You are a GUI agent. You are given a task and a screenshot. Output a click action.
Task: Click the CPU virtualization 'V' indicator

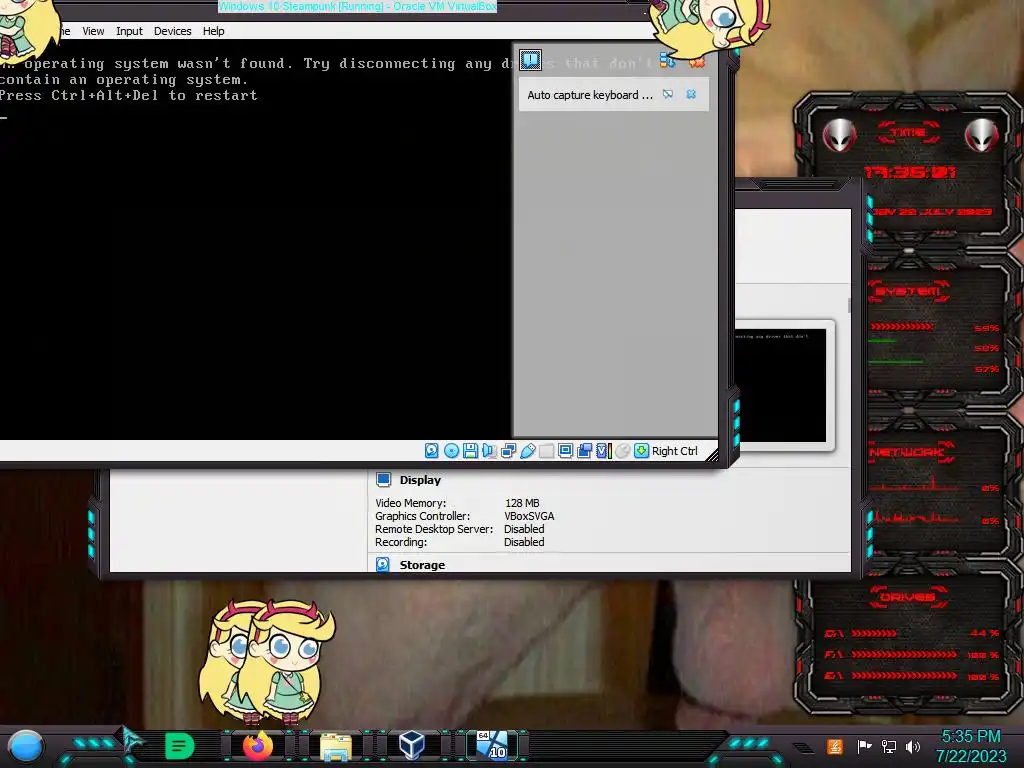click(x=603, y=451)
